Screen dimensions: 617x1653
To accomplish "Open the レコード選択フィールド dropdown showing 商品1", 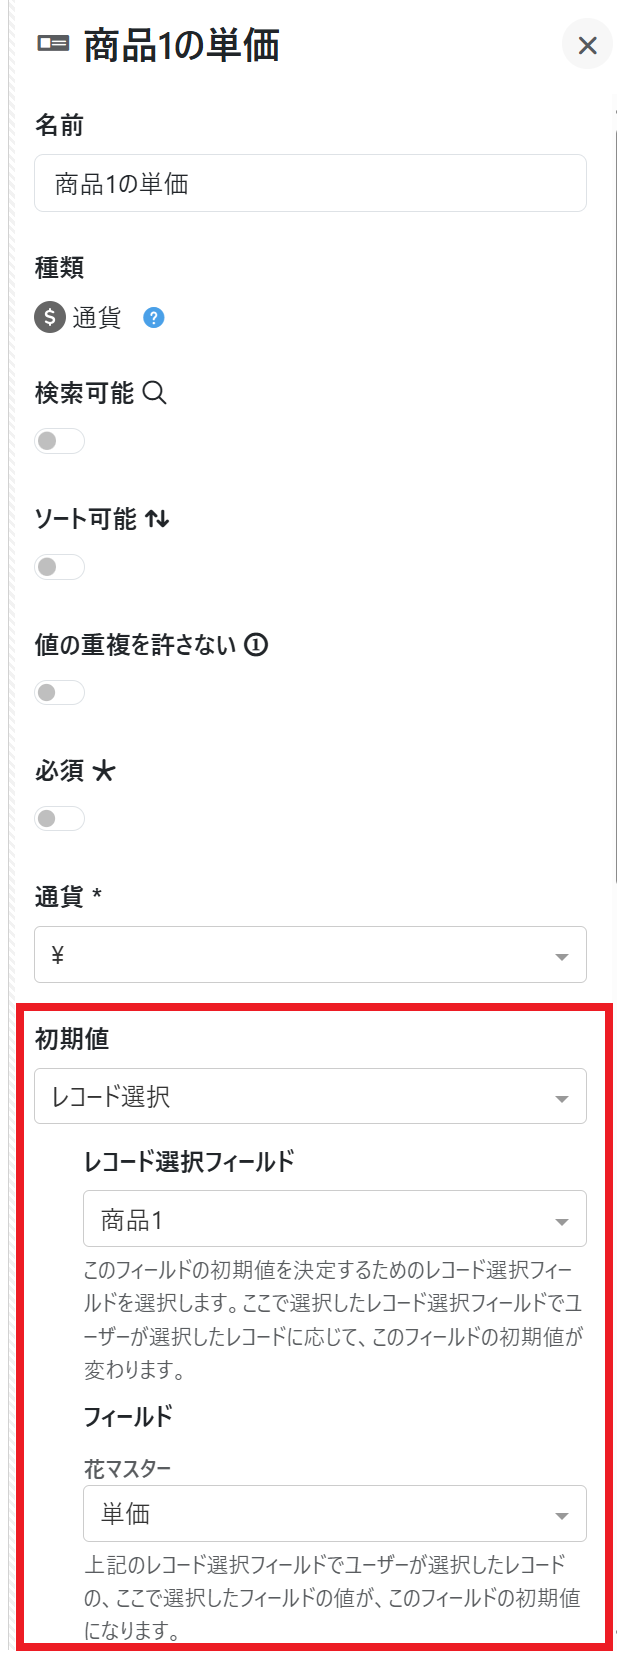I will pyautogui.click(x=334, y=1219).
